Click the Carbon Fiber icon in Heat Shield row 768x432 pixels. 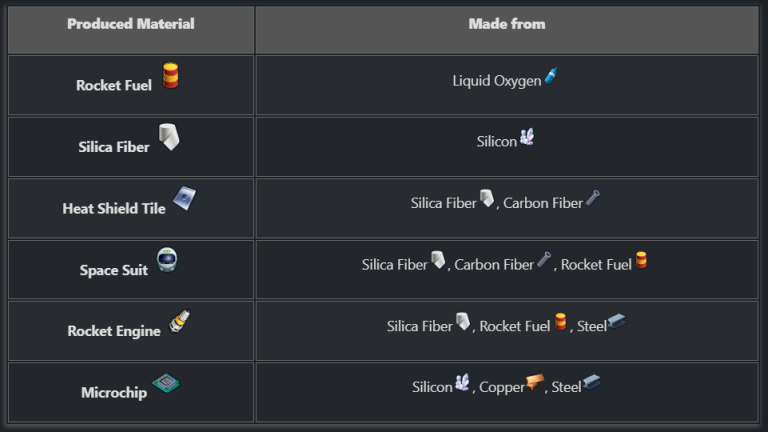coord(593,198)
